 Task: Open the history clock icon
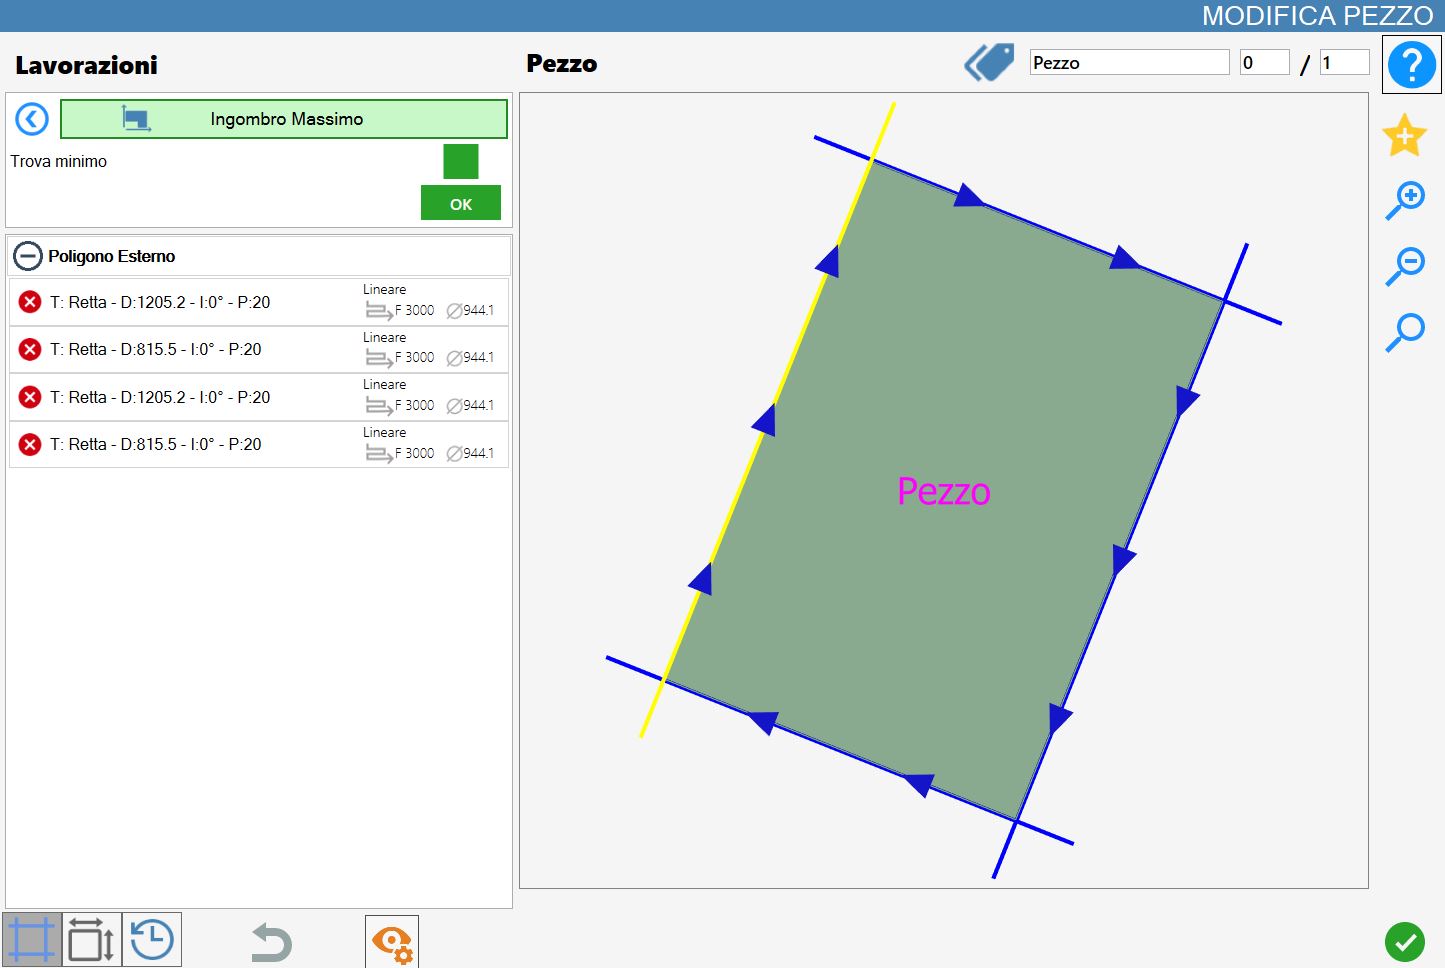tap(152, 940)
